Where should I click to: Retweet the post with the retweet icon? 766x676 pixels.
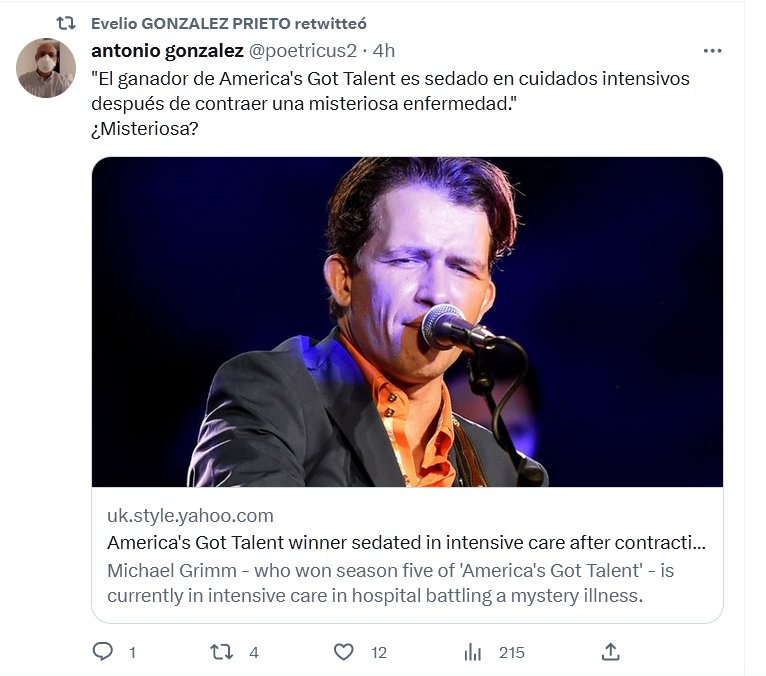(x=221, y=652)
